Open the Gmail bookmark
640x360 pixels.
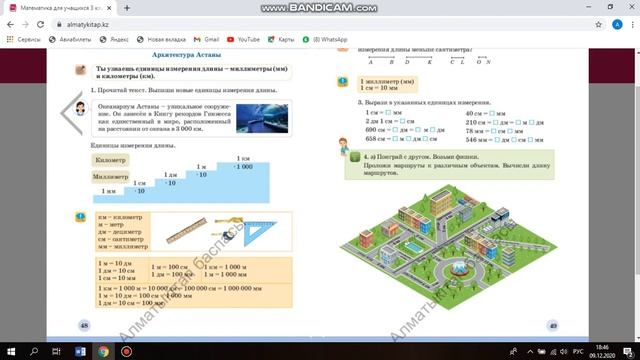tap(207, 39)
